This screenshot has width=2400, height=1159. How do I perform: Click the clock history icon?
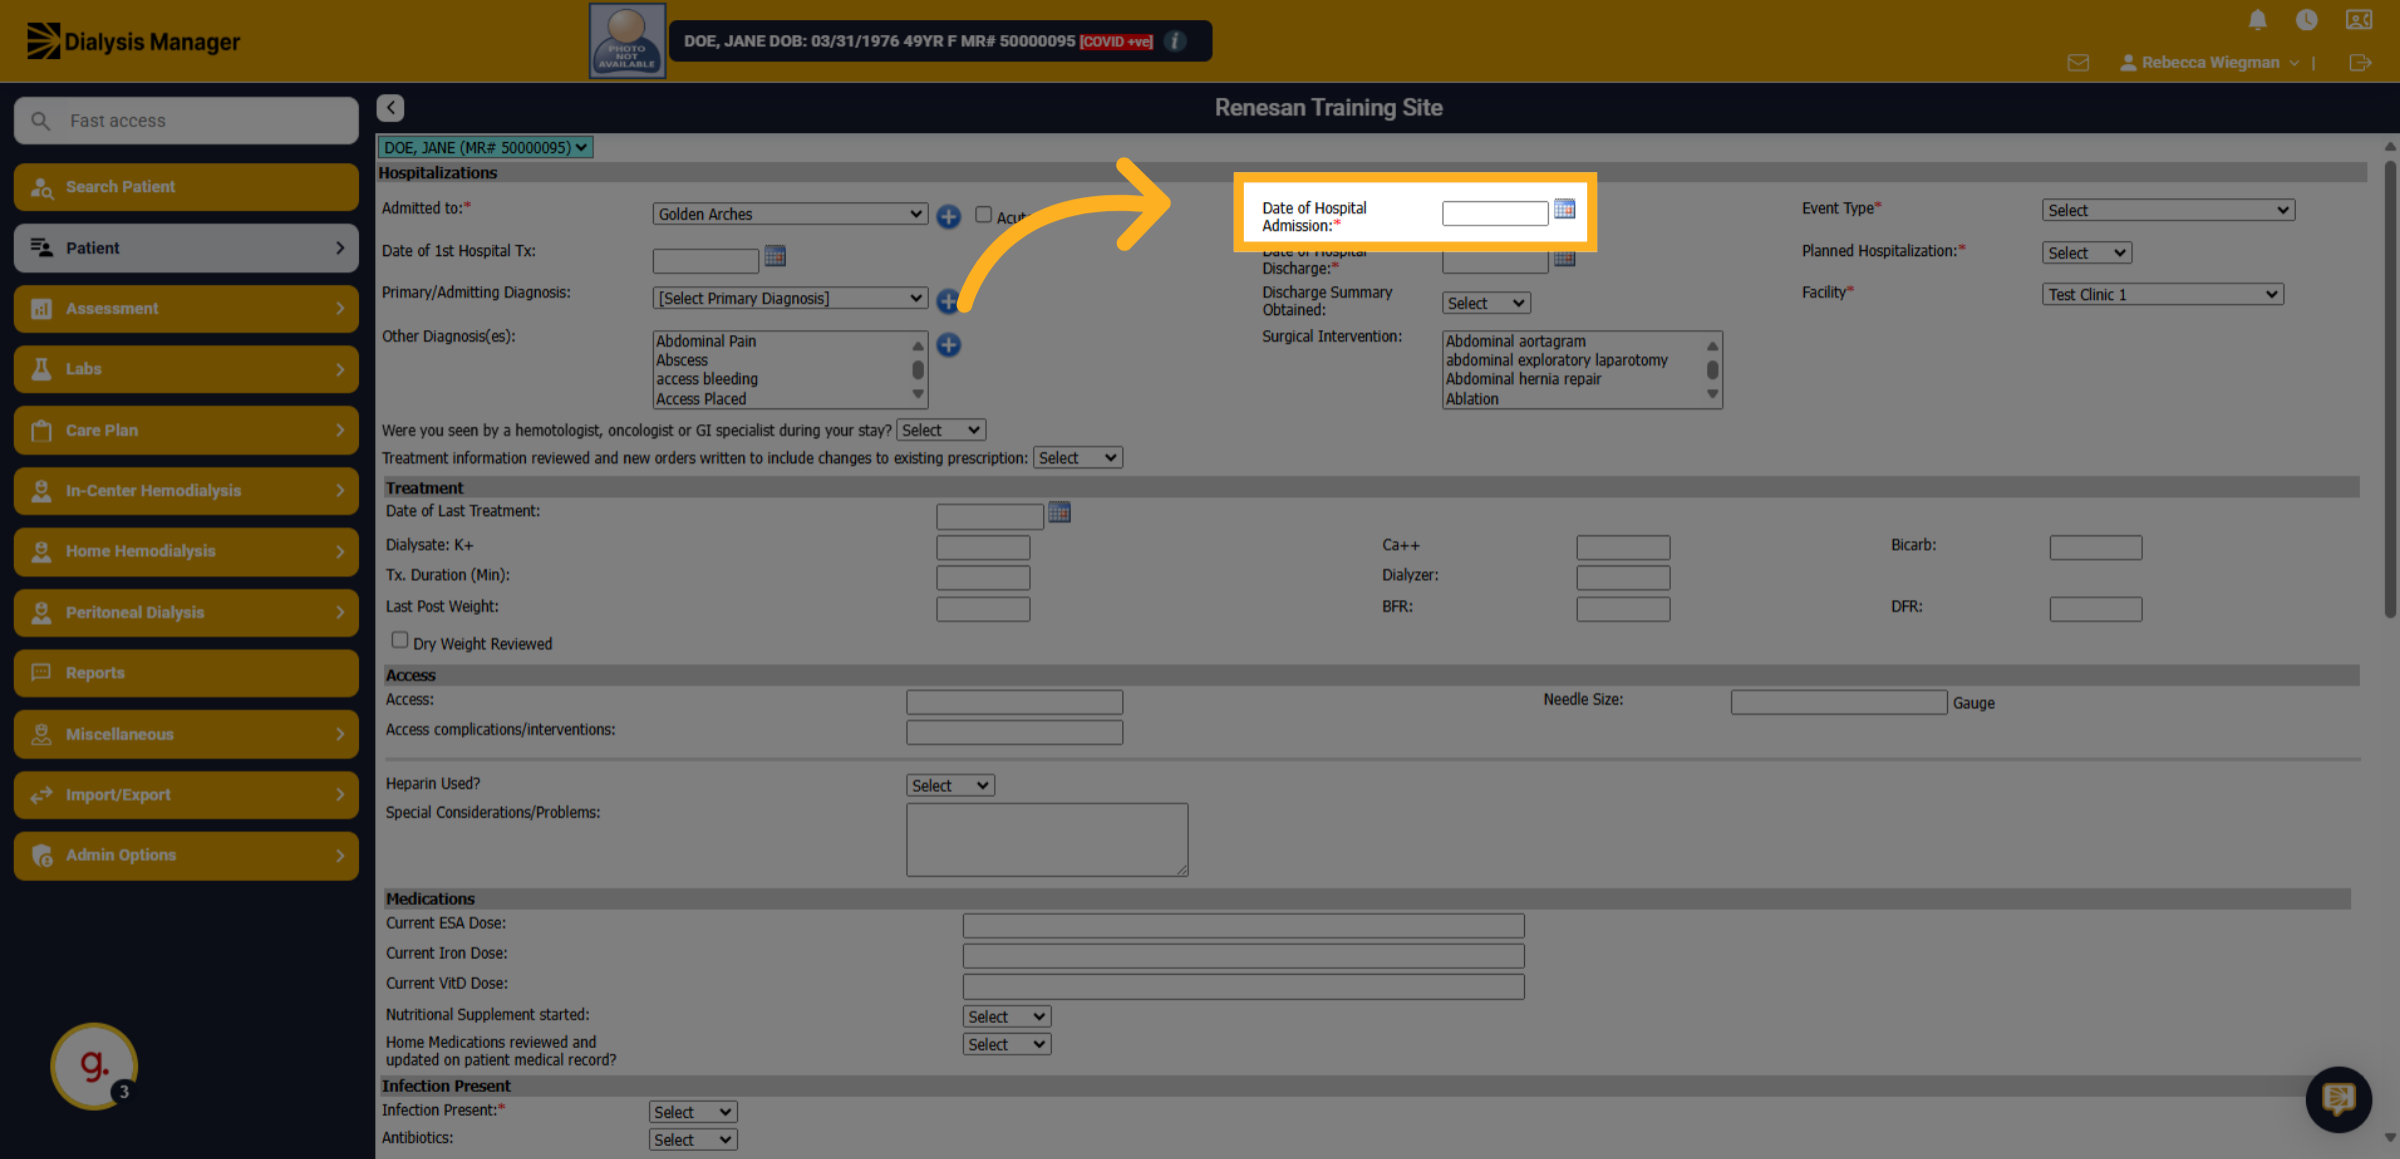click(x=2307, y=20)
